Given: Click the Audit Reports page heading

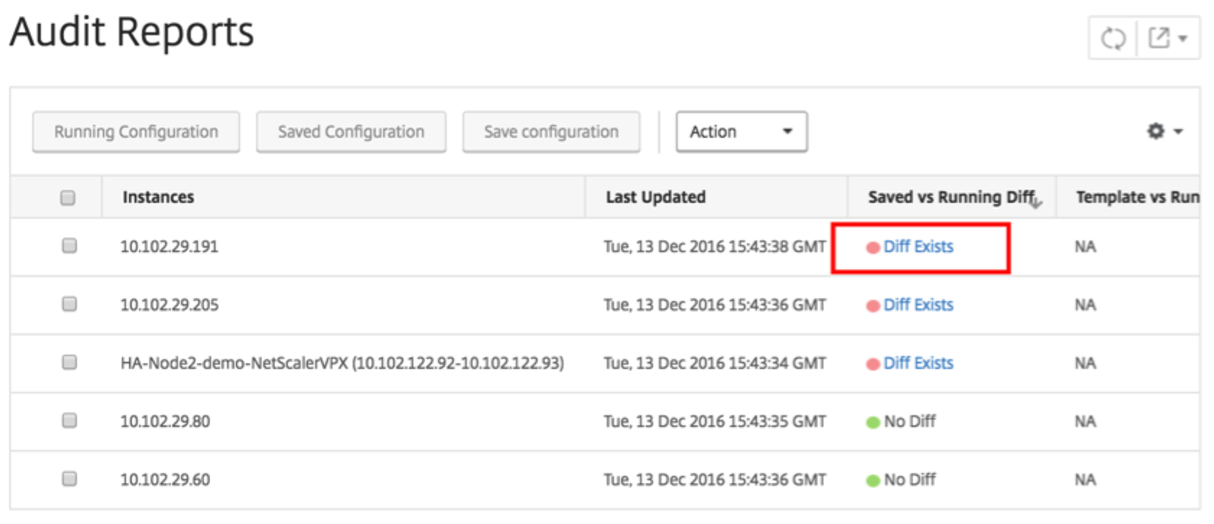Looking at the screenshot, I should 131,33.
